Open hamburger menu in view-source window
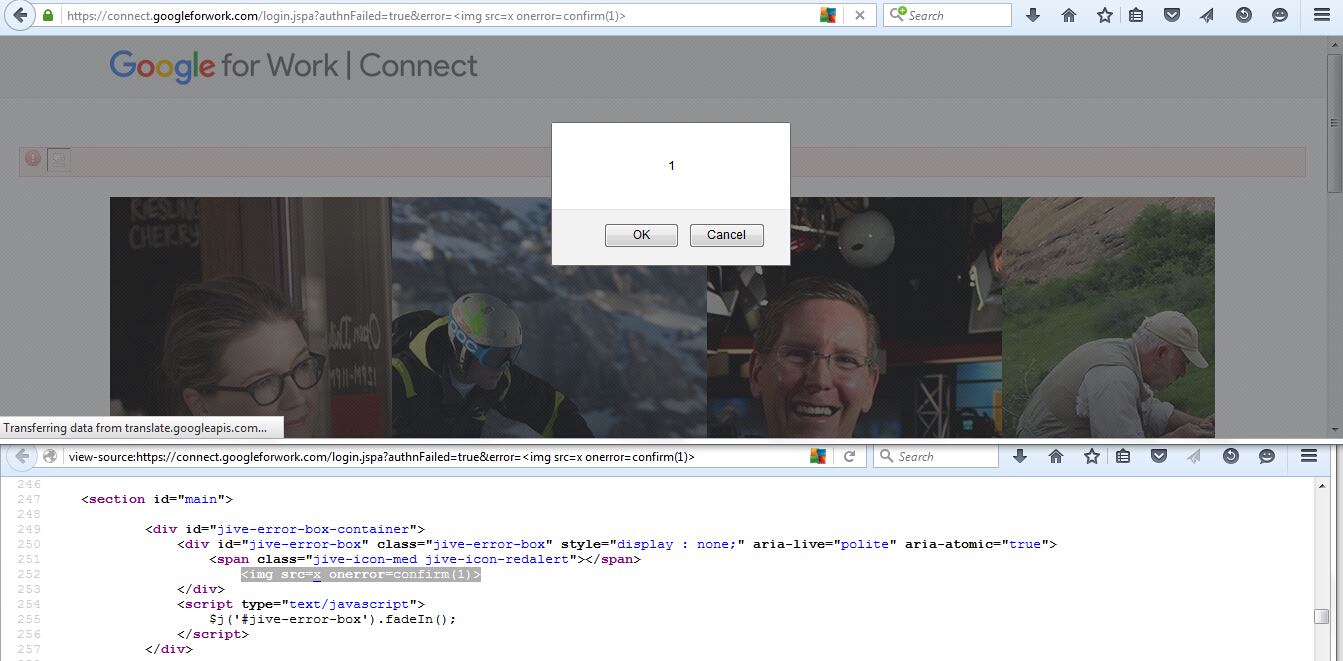The width and height of the screenshot is (1343, 661). coord(1309,456)
